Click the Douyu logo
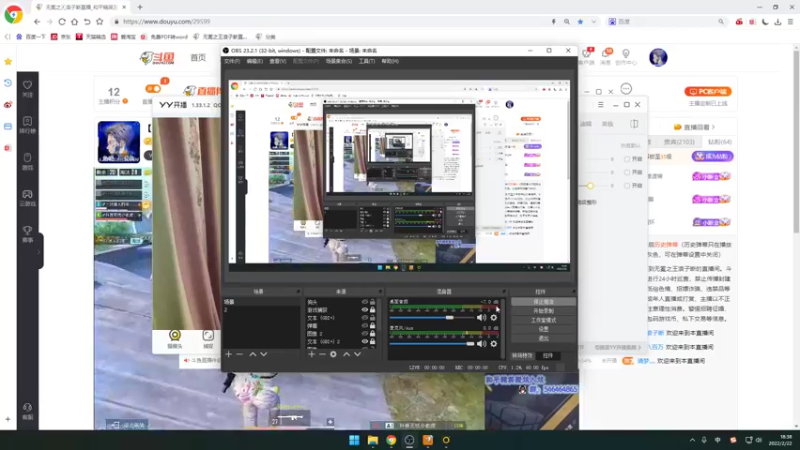The width and height of the screenshot is (800, 450). 158,58
